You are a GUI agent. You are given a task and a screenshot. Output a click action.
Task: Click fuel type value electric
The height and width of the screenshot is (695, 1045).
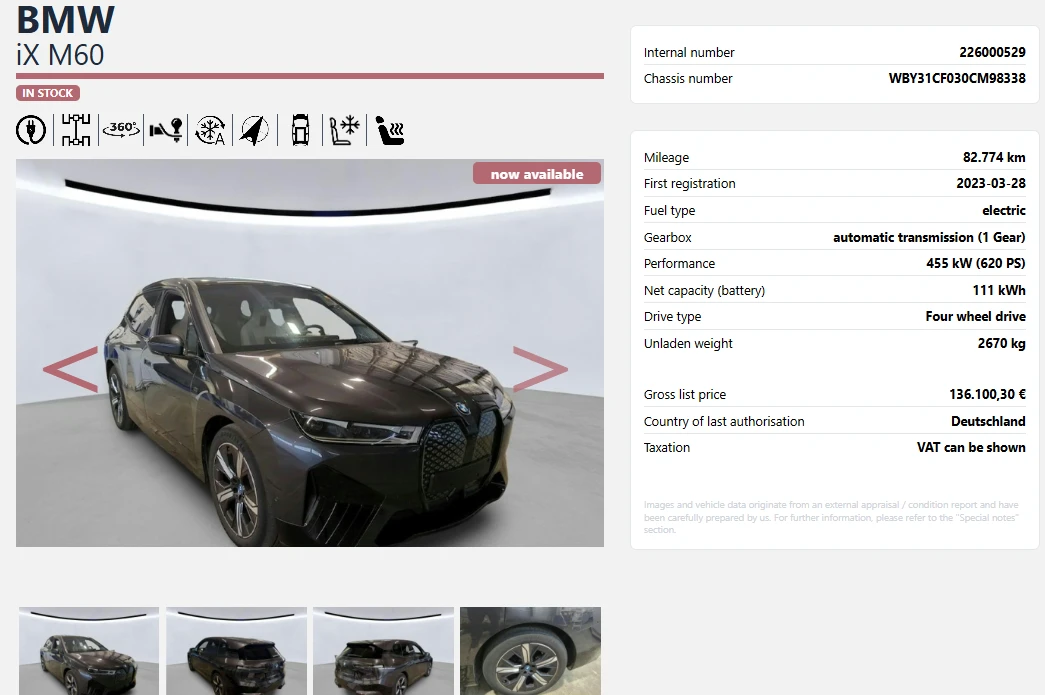[1004, 210]
